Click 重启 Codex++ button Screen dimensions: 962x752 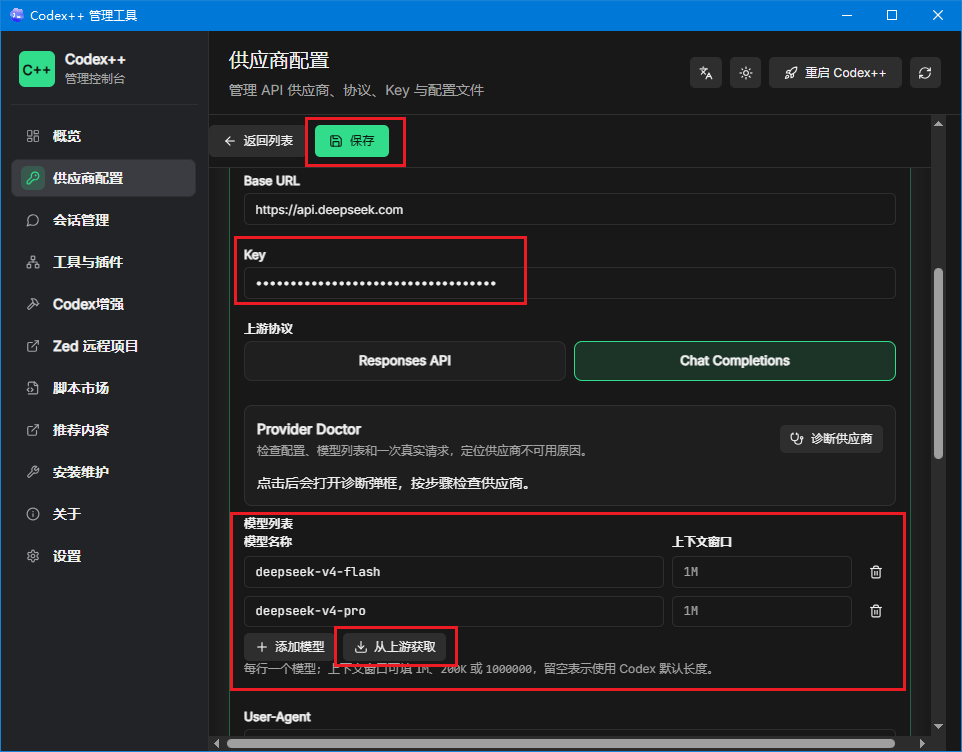click(x=835, y=73)
